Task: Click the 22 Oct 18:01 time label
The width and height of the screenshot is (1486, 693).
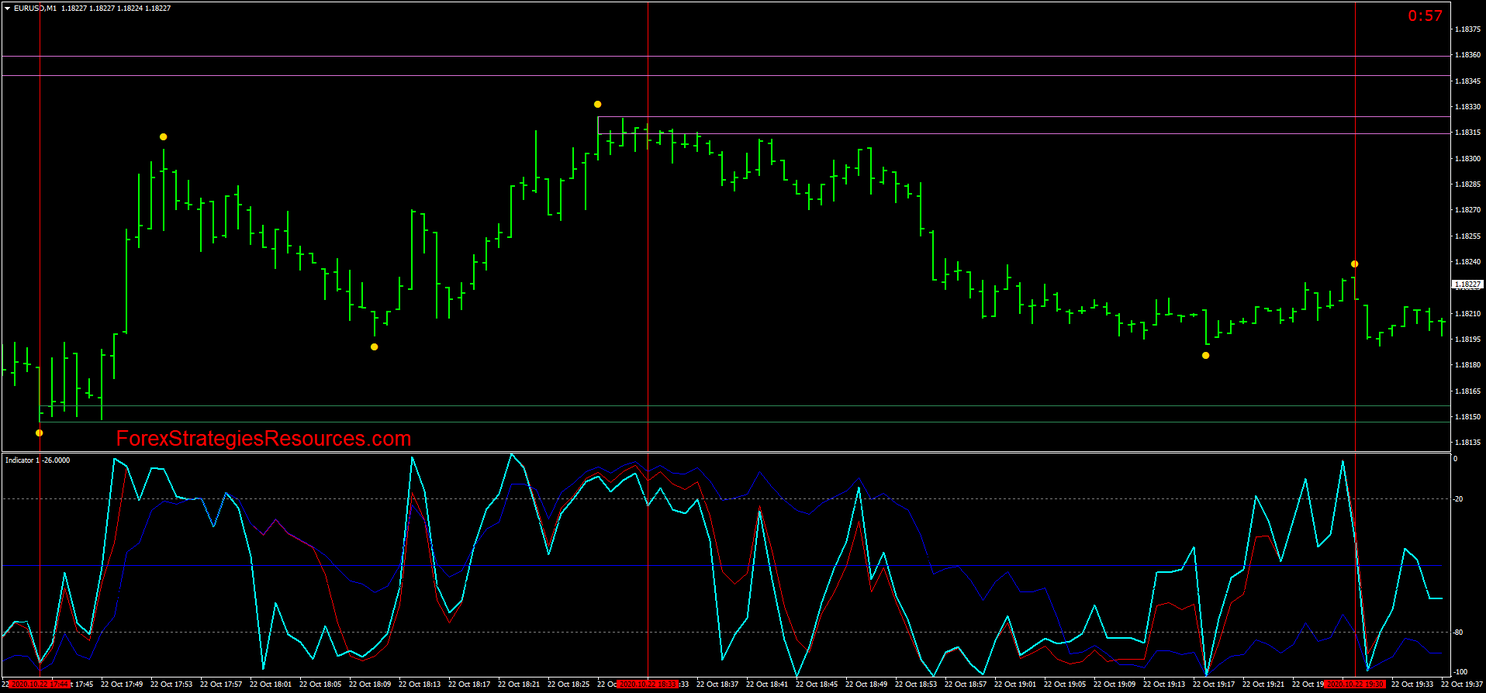Action: pos(271,685)
